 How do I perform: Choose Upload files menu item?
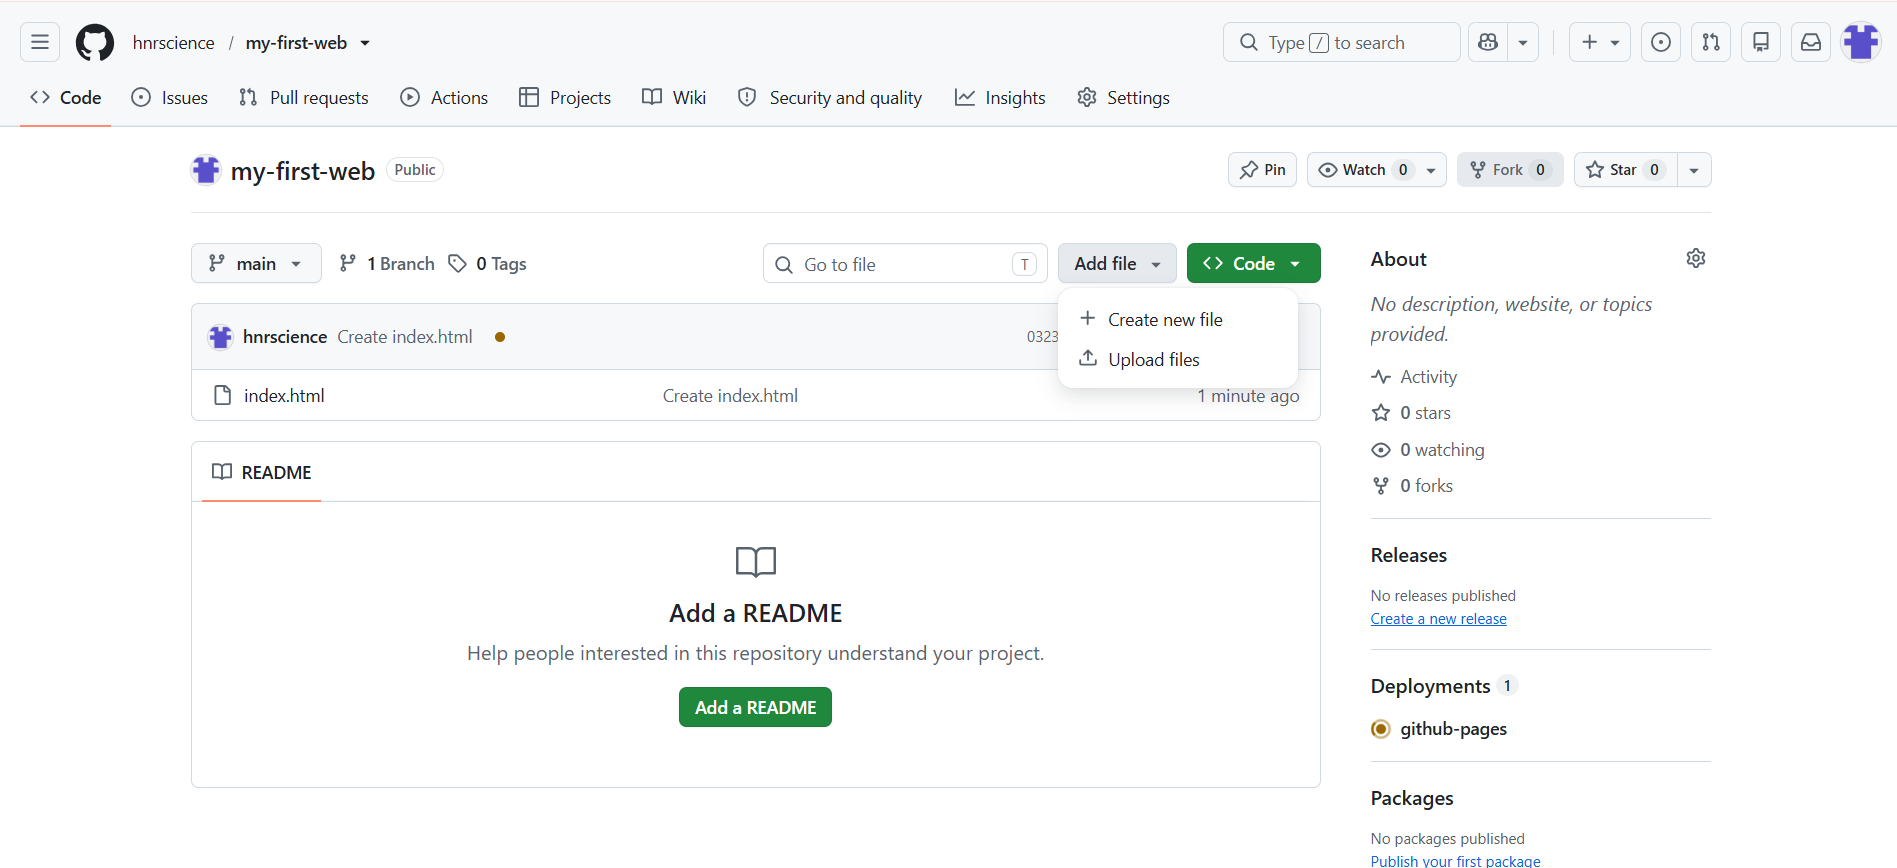pyautogui.click(x=1177, y=359)
